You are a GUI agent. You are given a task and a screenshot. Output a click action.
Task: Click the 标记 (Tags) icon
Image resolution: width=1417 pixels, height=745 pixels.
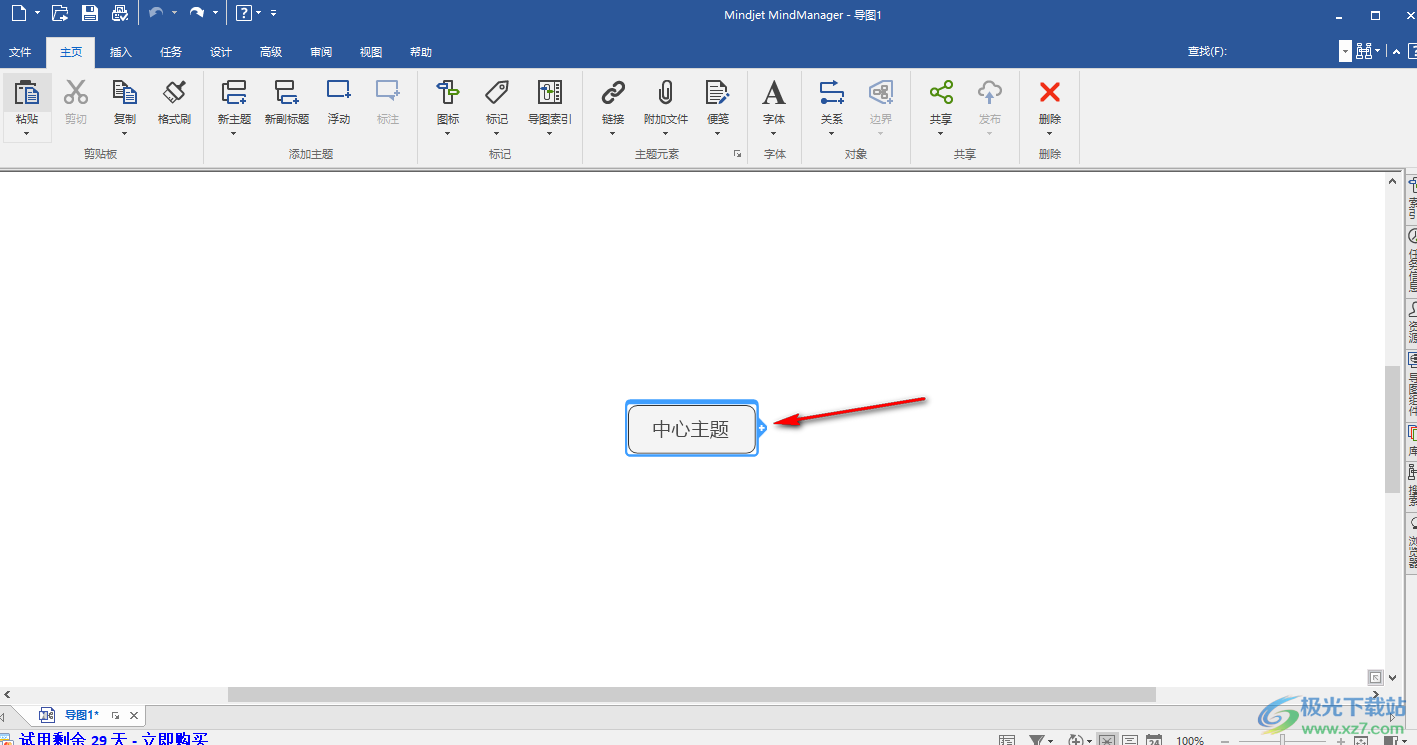(497, 93)
